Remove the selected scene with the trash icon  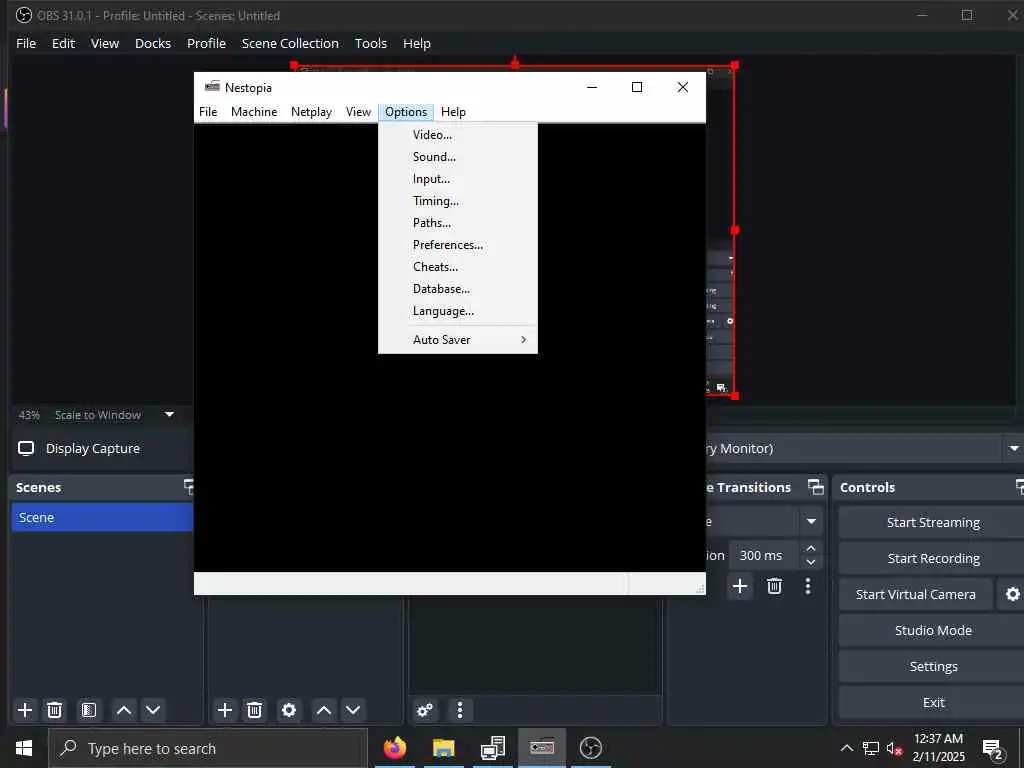55,710
